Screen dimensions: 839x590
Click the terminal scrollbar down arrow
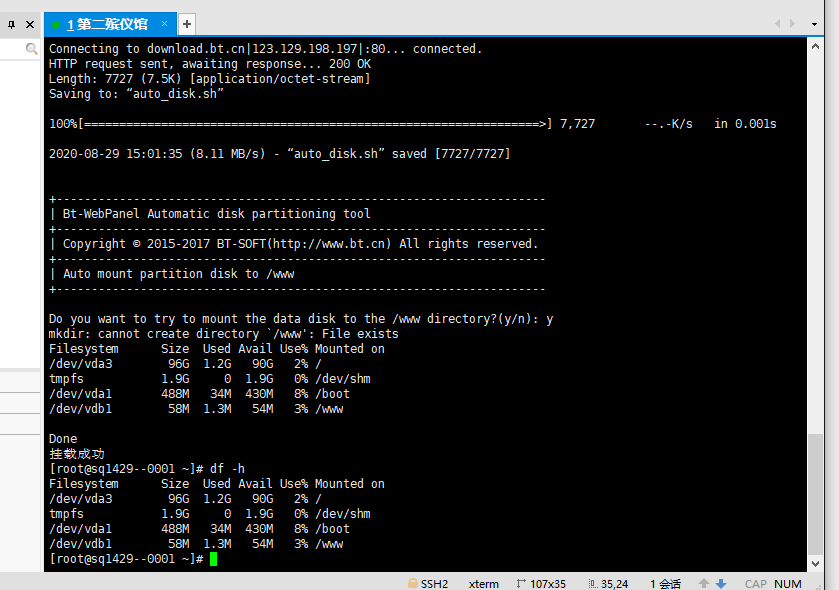point(815,564)
